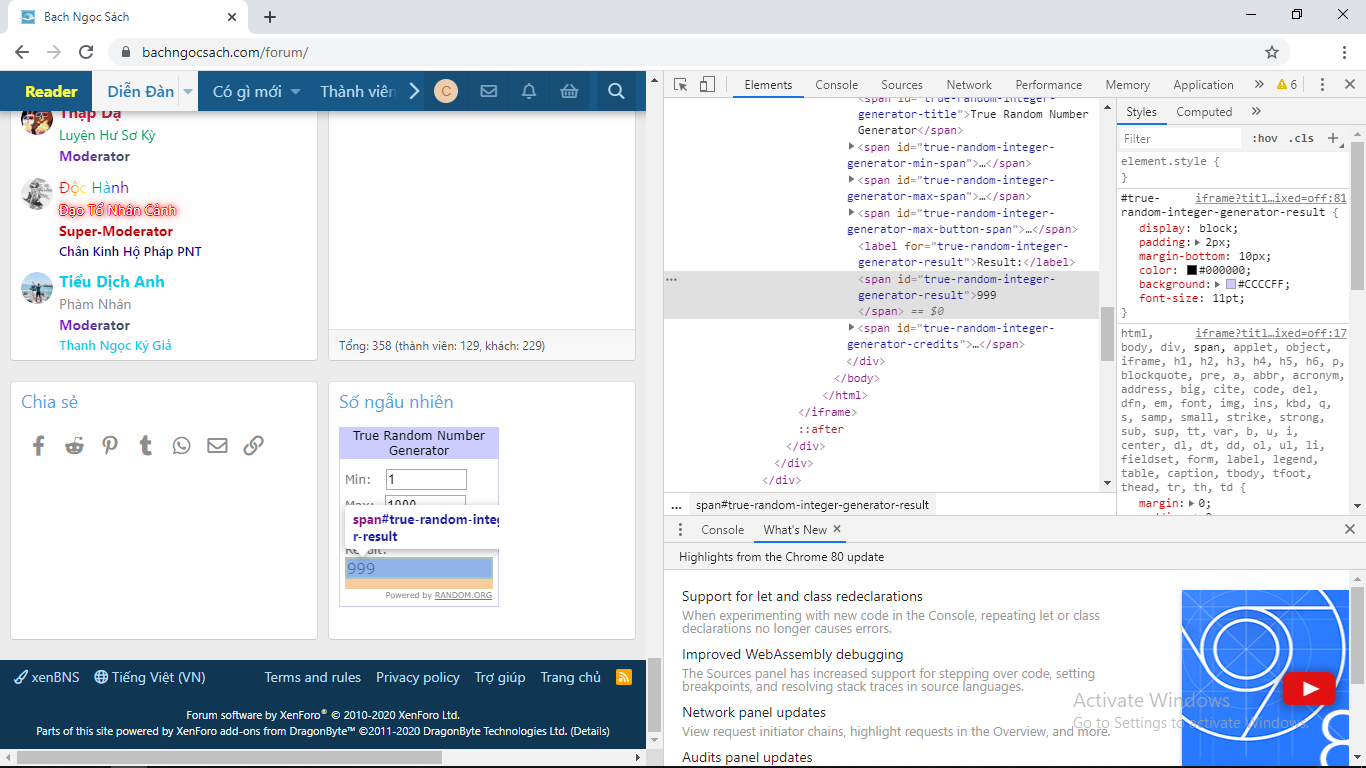This screenshot has width=1366, height=768.
Task: Open the forum search icon
Action: [616, 92]
